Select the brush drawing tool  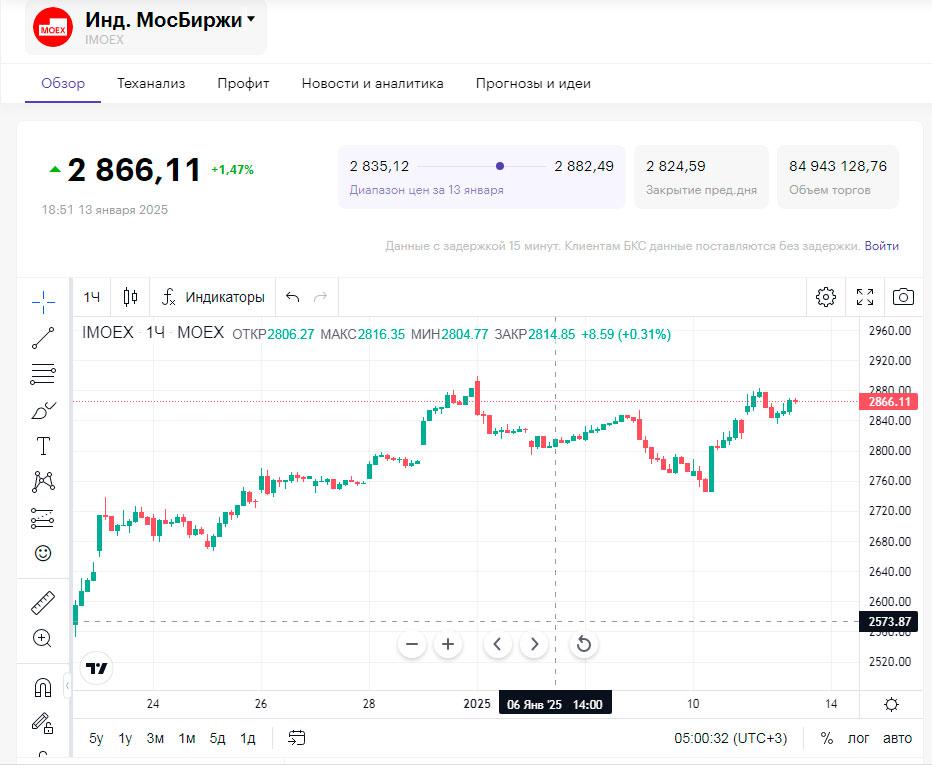(x=43, y=410)
